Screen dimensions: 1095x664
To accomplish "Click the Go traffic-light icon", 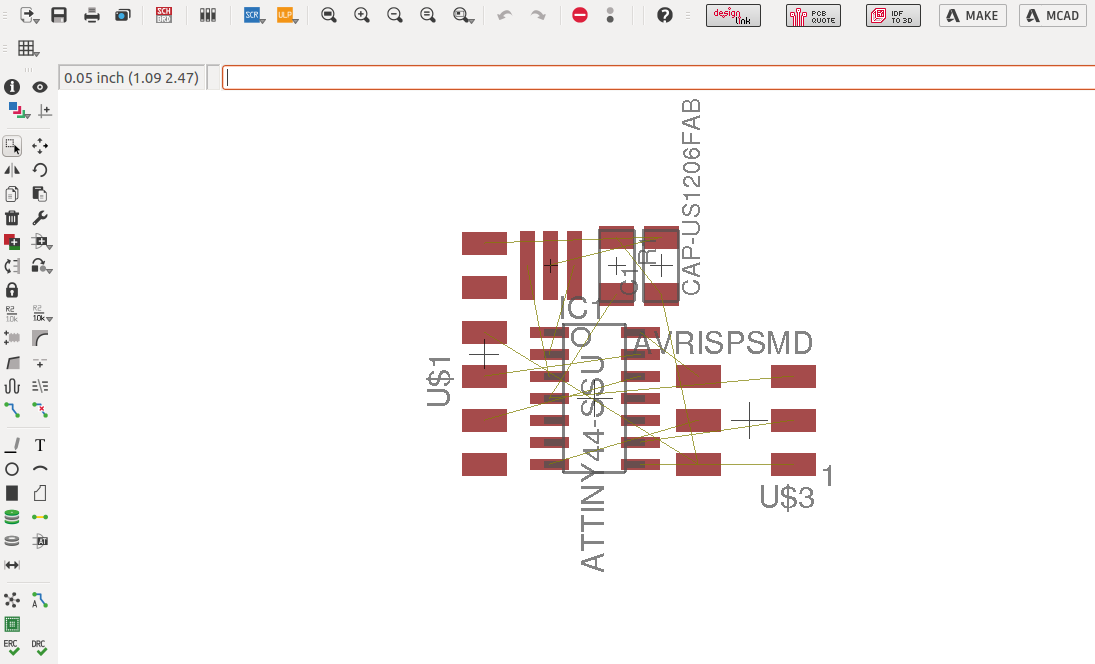I will click(x=610, y=15).
